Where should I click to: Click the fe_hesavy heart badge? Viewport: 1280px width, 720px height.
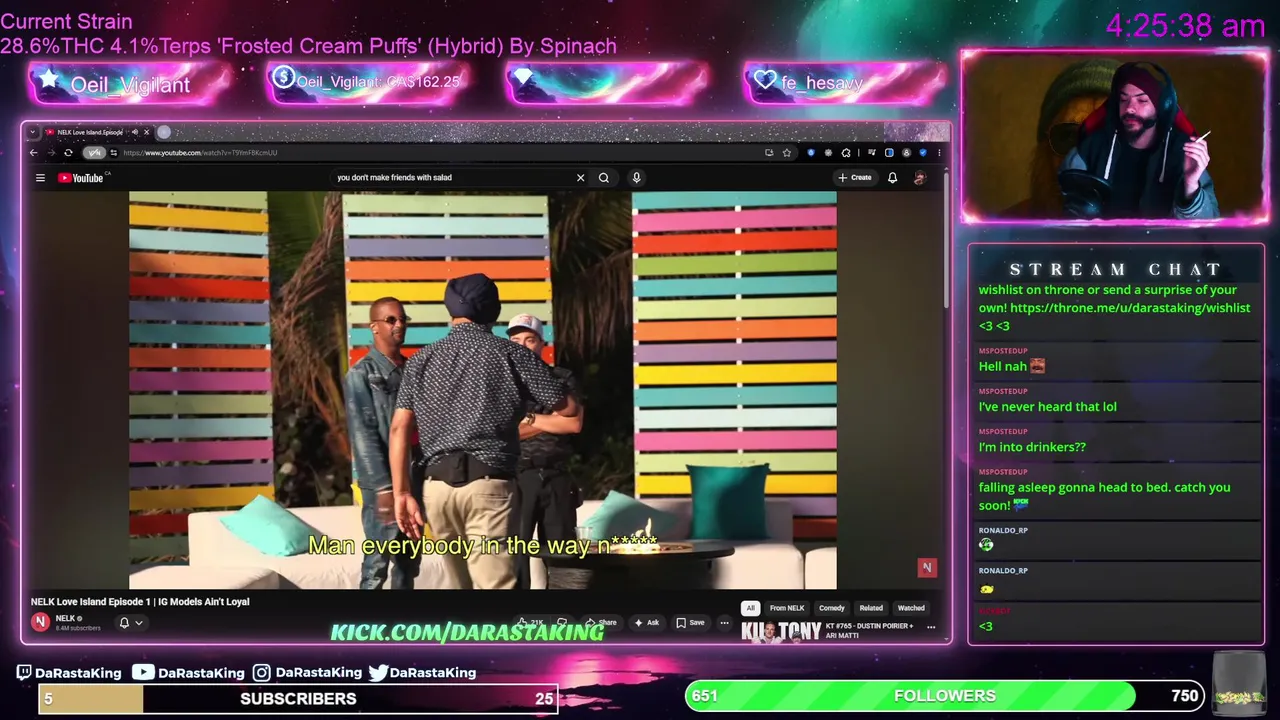(845, 82)
